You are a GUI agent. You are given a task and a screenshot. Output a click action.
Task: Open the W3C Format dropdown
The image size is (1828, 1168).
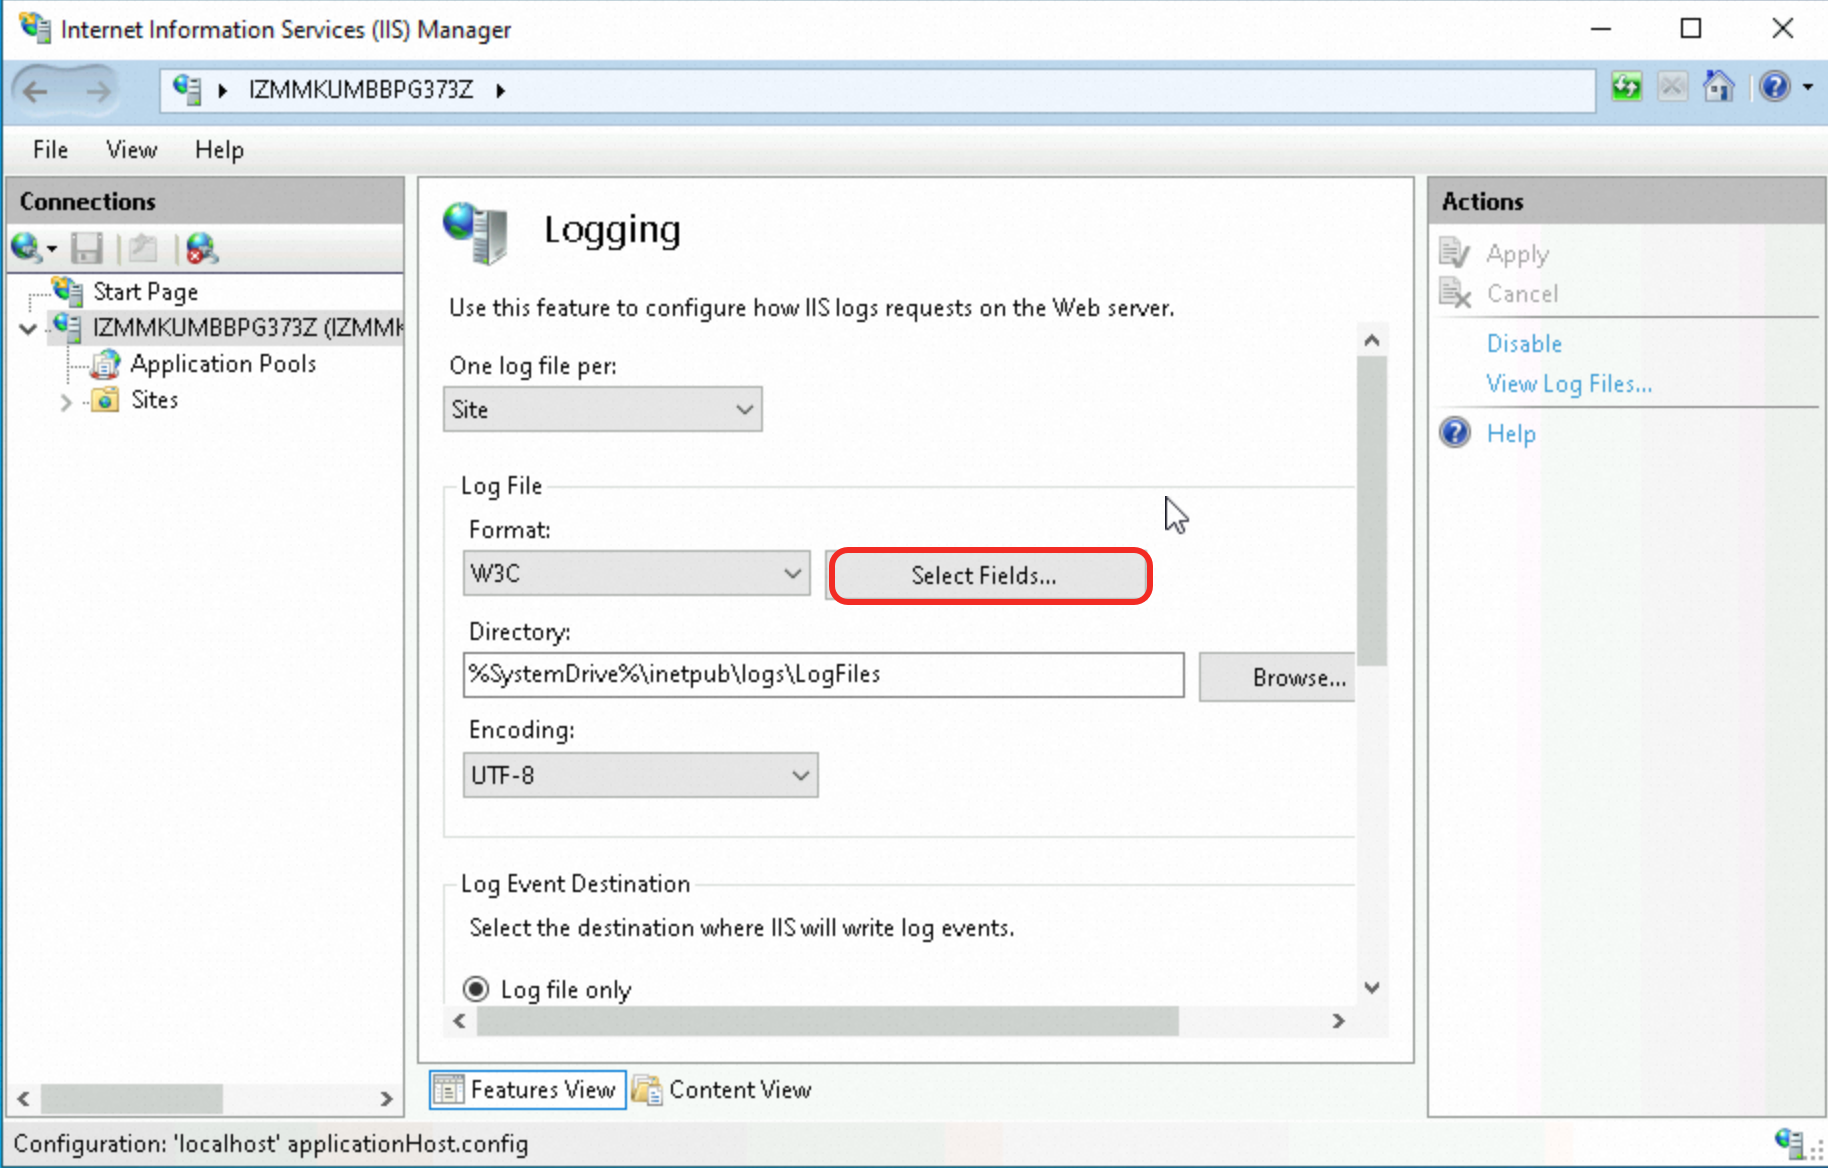[x=637, y=574]
